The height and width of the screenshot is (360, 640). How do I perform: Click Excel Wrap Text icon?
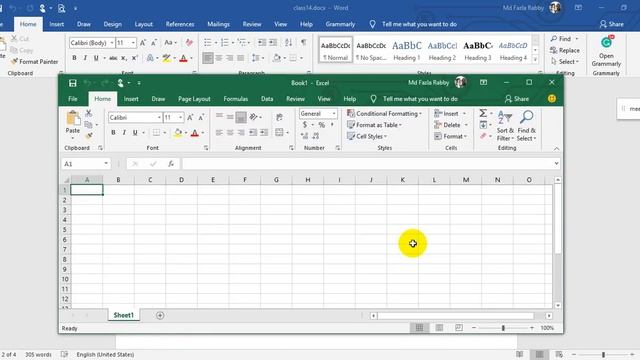(x=279, y=118)
